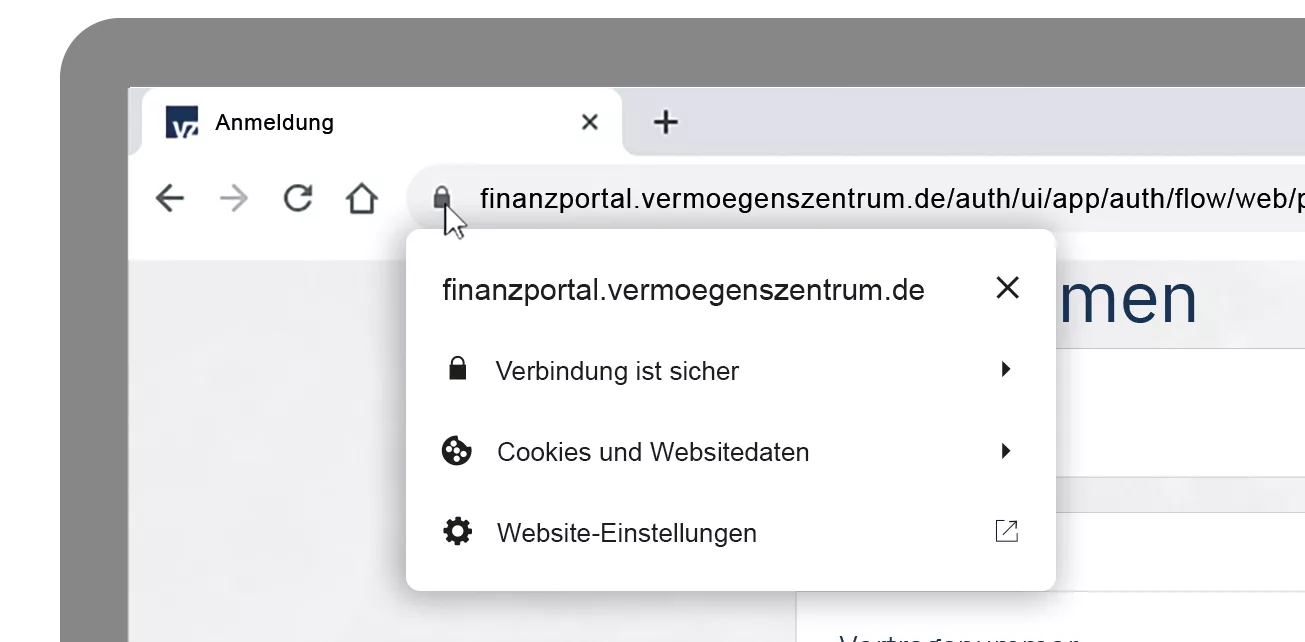Select the Anmeldung tab
The width and height of the screenshot is (1305, 642).
point(382,122)
